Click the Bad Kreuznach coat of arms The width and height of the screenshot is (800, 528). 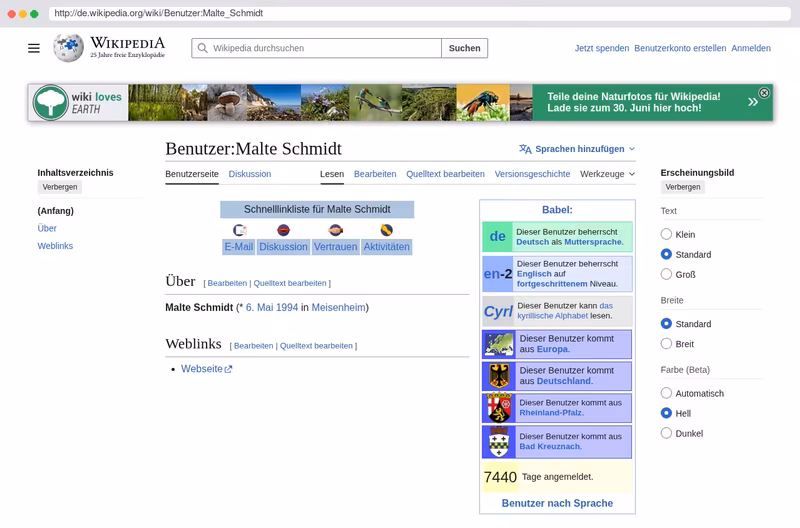499,442
